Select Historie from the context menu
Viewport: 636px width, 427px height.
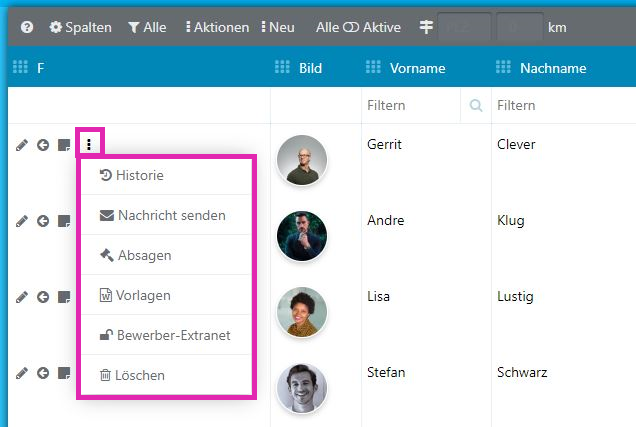coord(140,175)
